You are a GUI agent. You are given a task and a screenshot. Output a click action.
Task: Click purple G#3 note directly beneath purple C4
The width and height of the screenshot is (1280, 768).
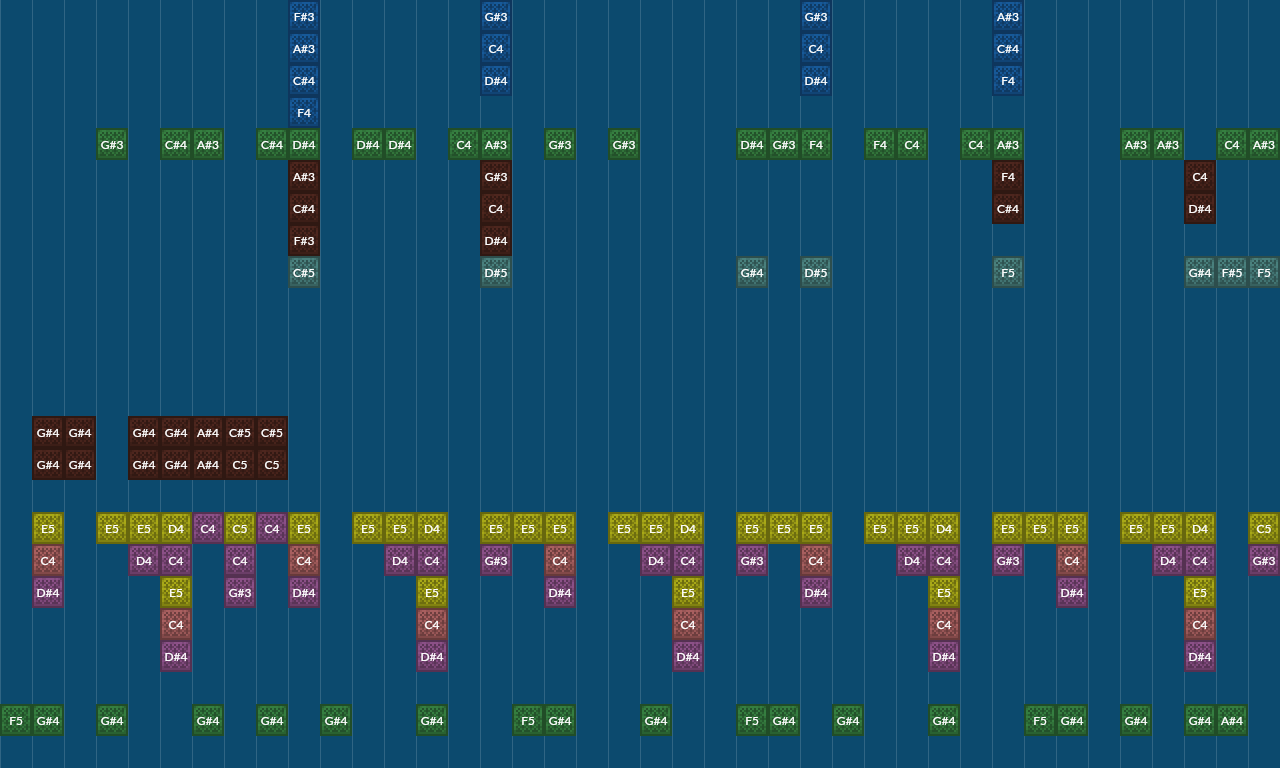pos(240,593)
